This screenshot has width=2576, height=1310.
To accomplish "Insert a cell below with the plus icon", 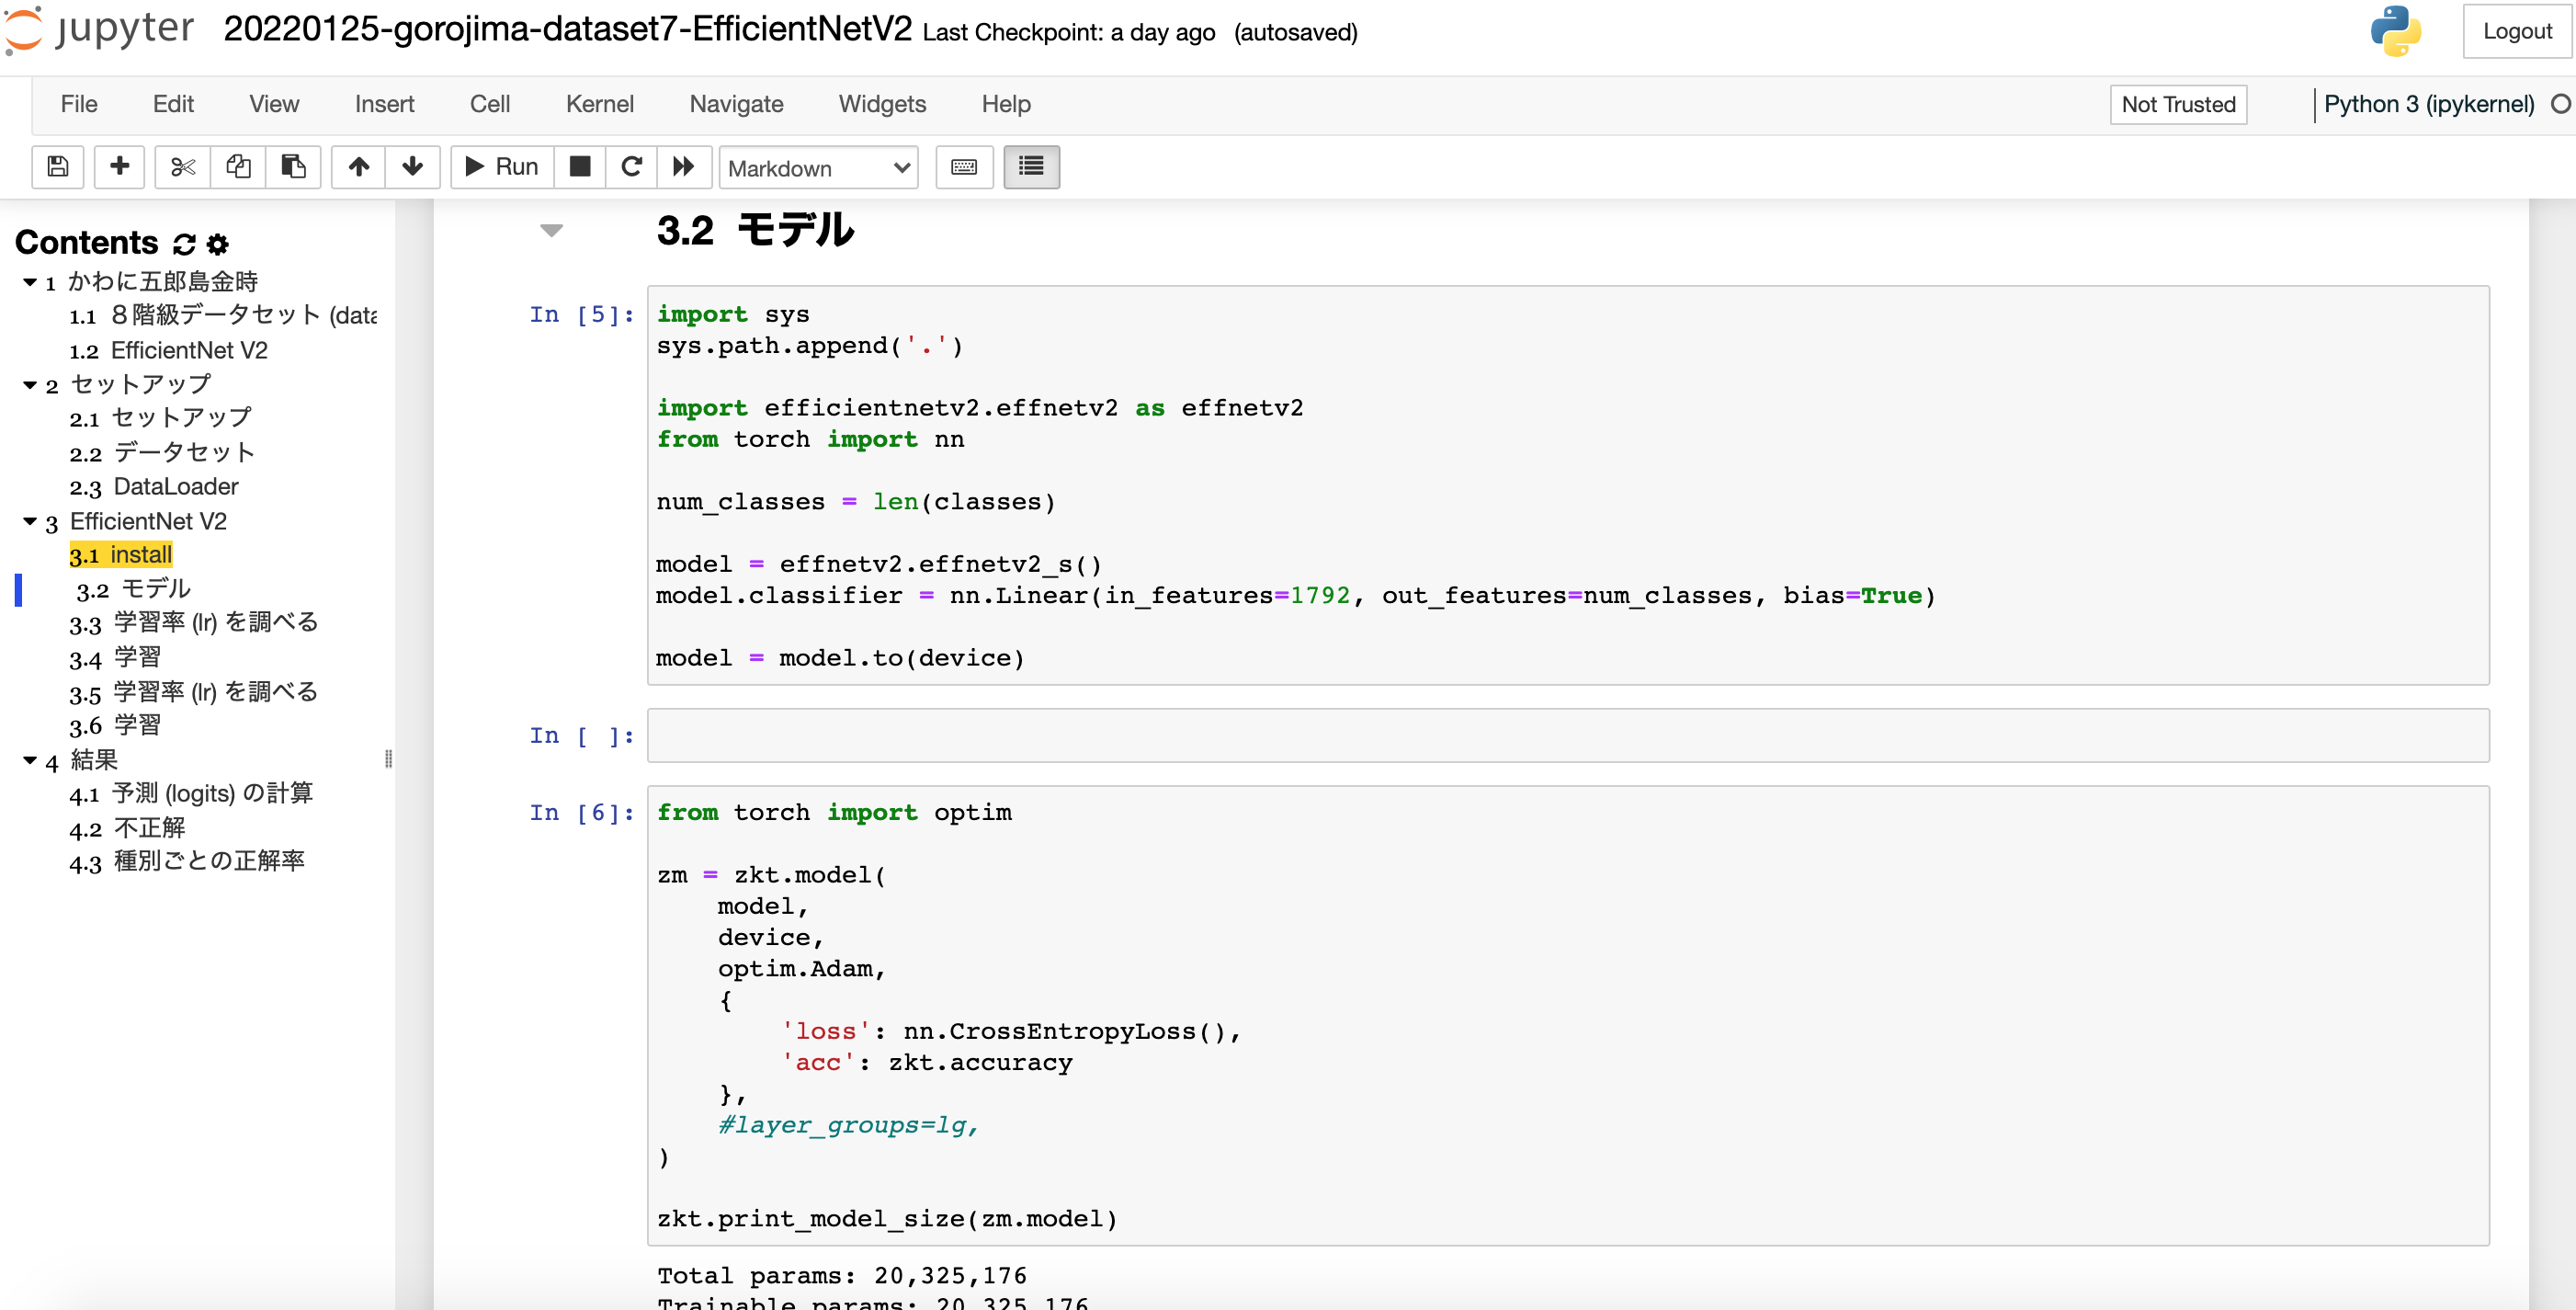I will [119, 167].
